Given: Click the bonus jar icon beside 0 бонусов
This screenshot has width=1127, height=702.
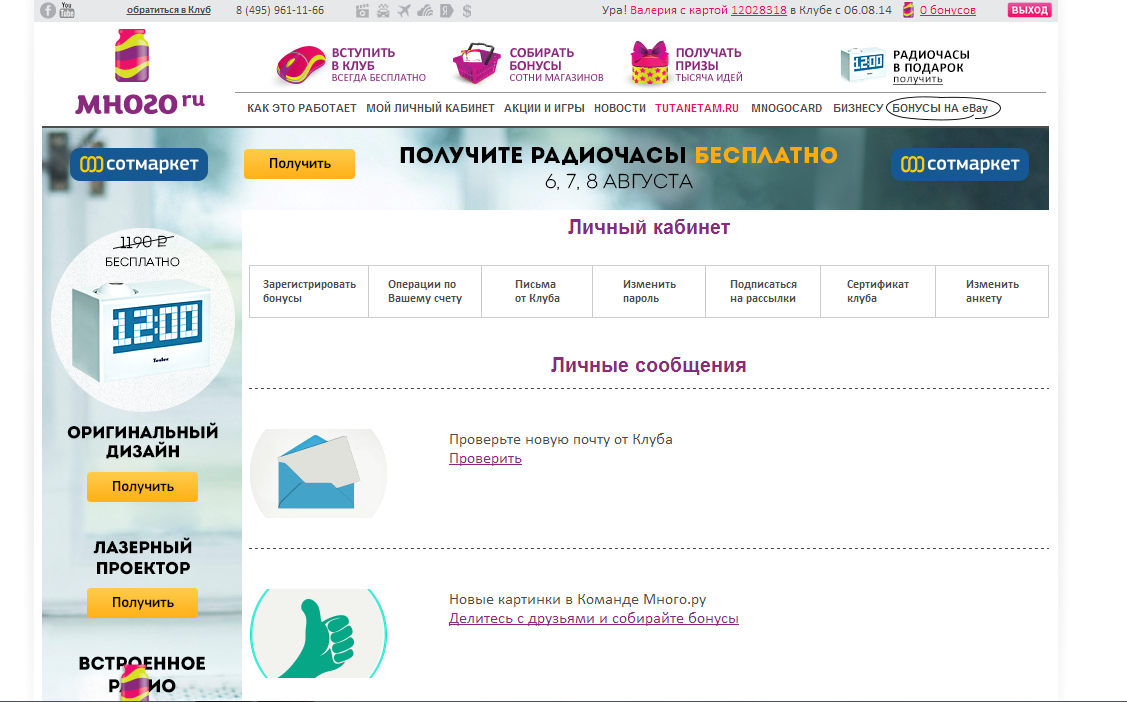Looking at the screenshot, I should (x=908, y=10).
